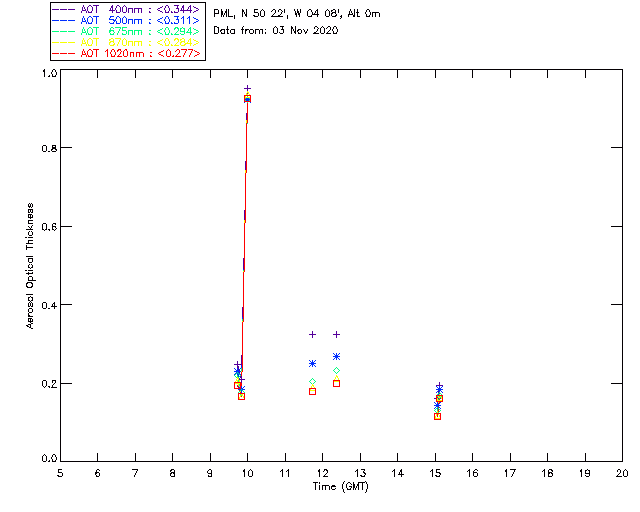Click the 'Aerosol Optical Thickness' y-axis label
The image size is (640, 512).
pos(30,266)
